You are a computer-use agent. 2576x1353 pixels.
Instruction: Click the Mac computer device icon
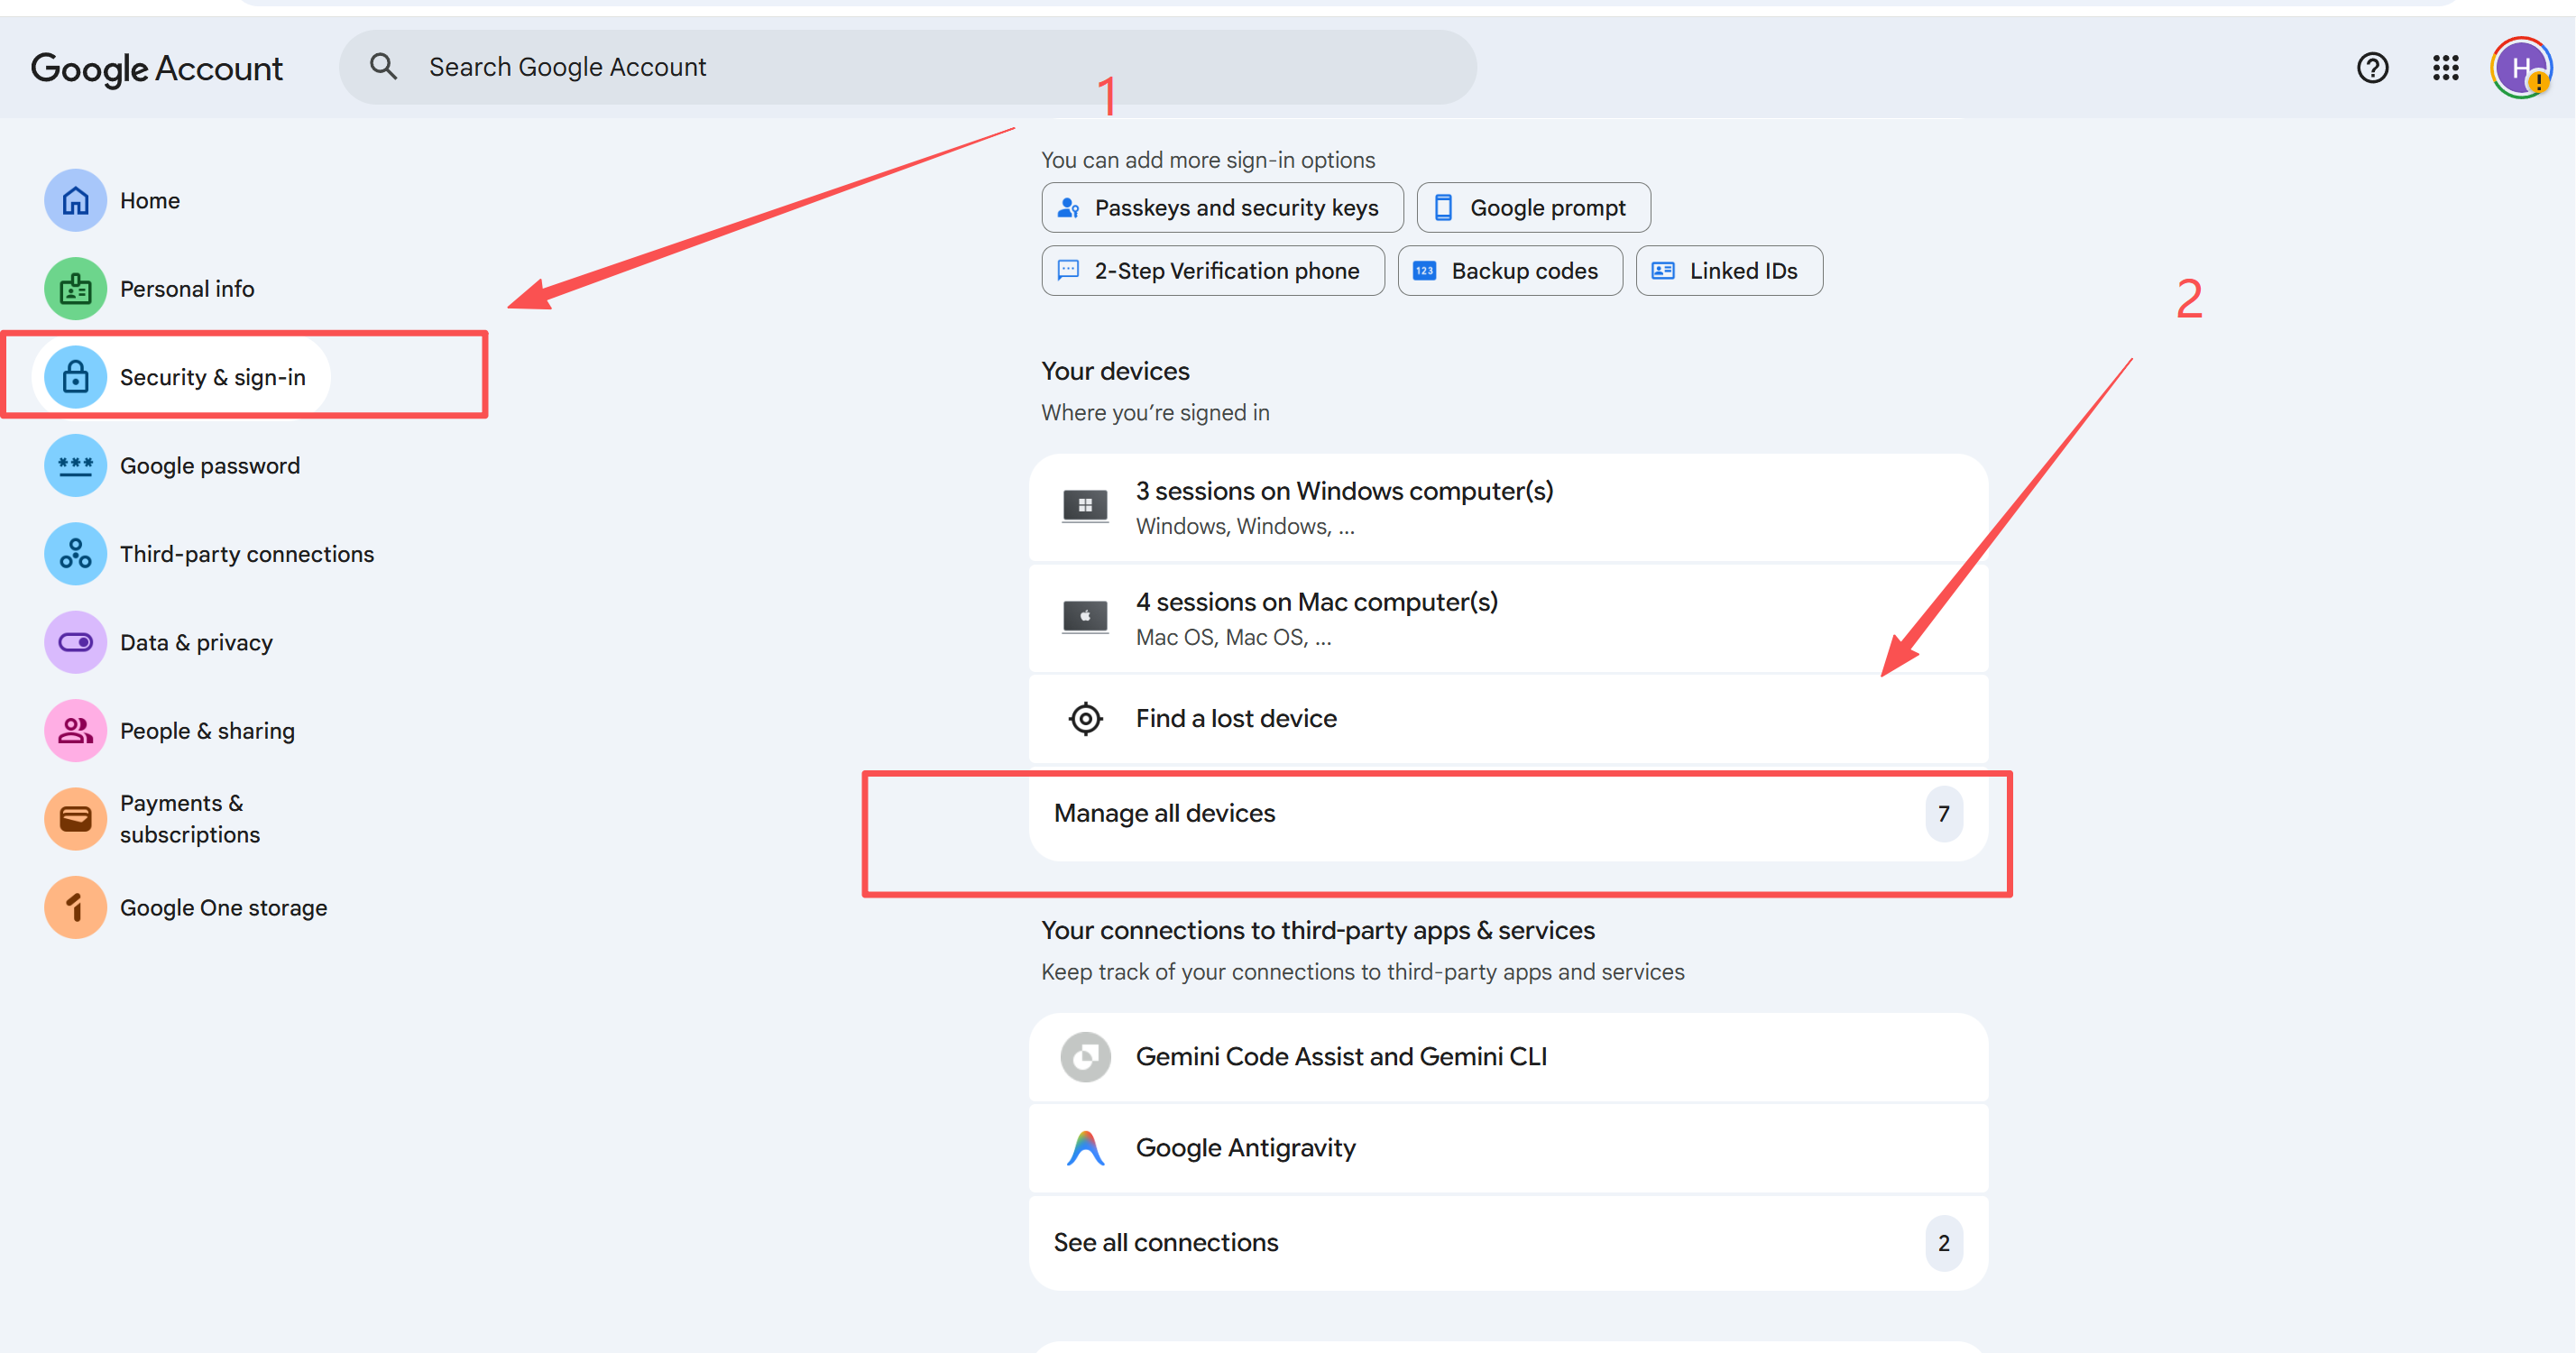click(1085, 618)
